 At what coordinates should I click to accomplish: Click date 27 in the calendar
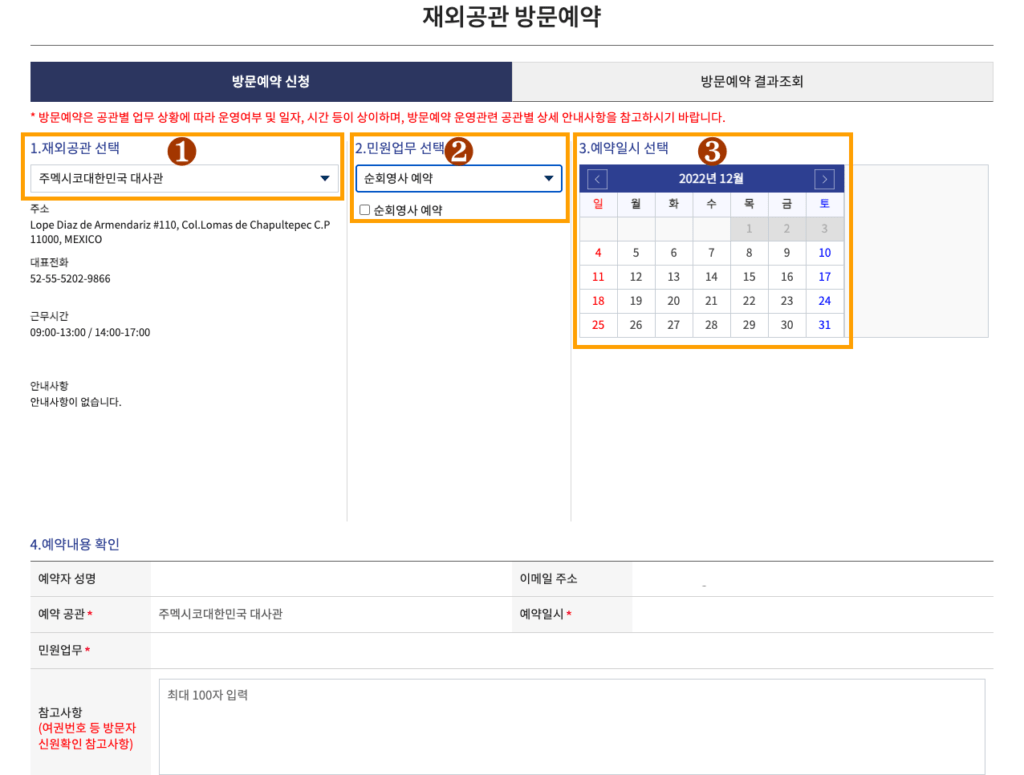(x=673, y=325)
